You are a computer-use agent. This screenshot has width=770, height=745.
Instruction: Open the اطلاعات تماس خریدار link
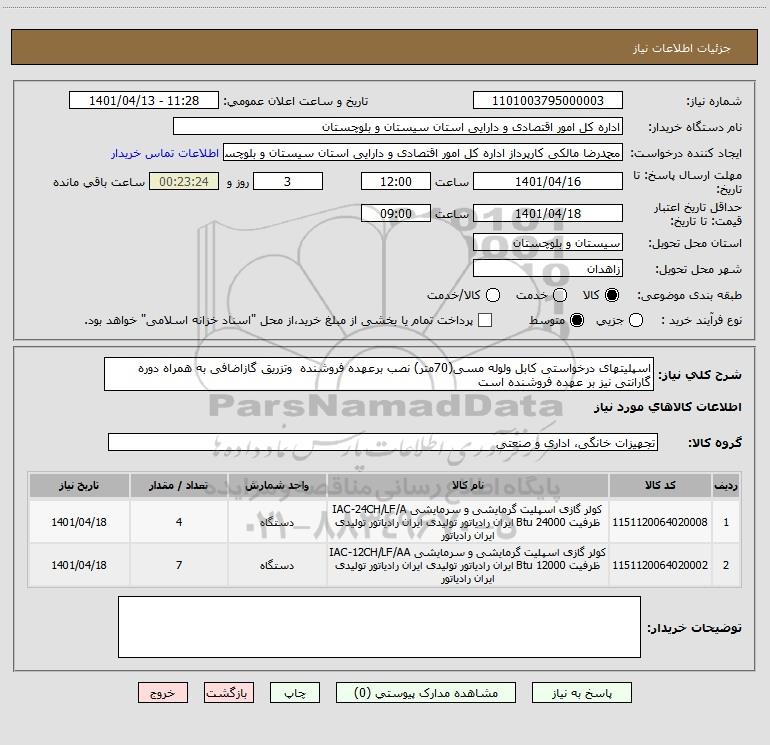point(165,153)
